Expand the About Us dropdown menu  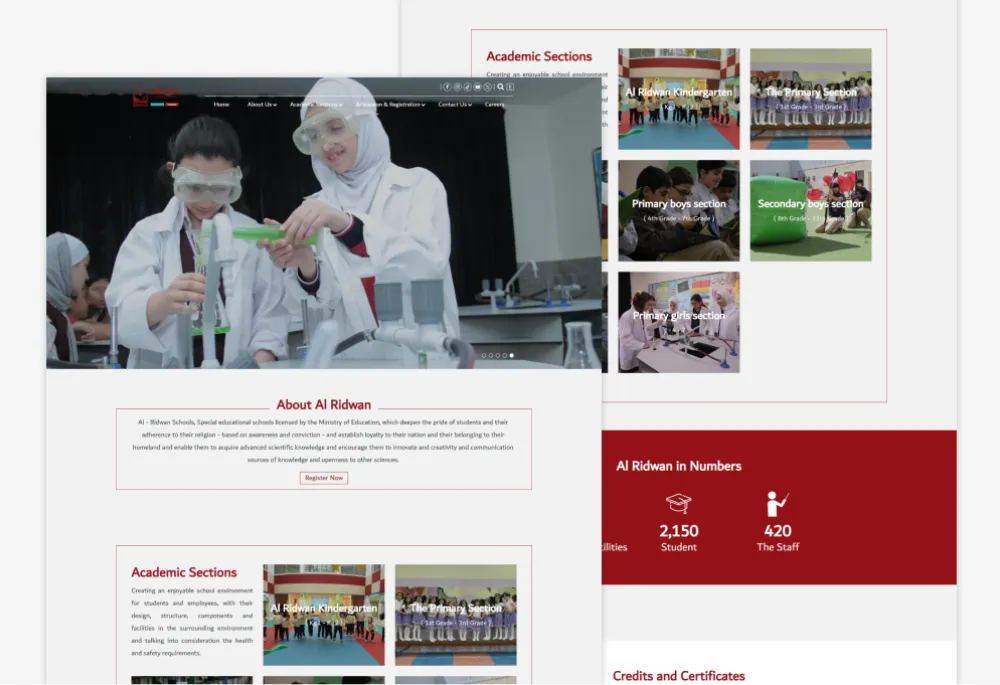[262, 104]
